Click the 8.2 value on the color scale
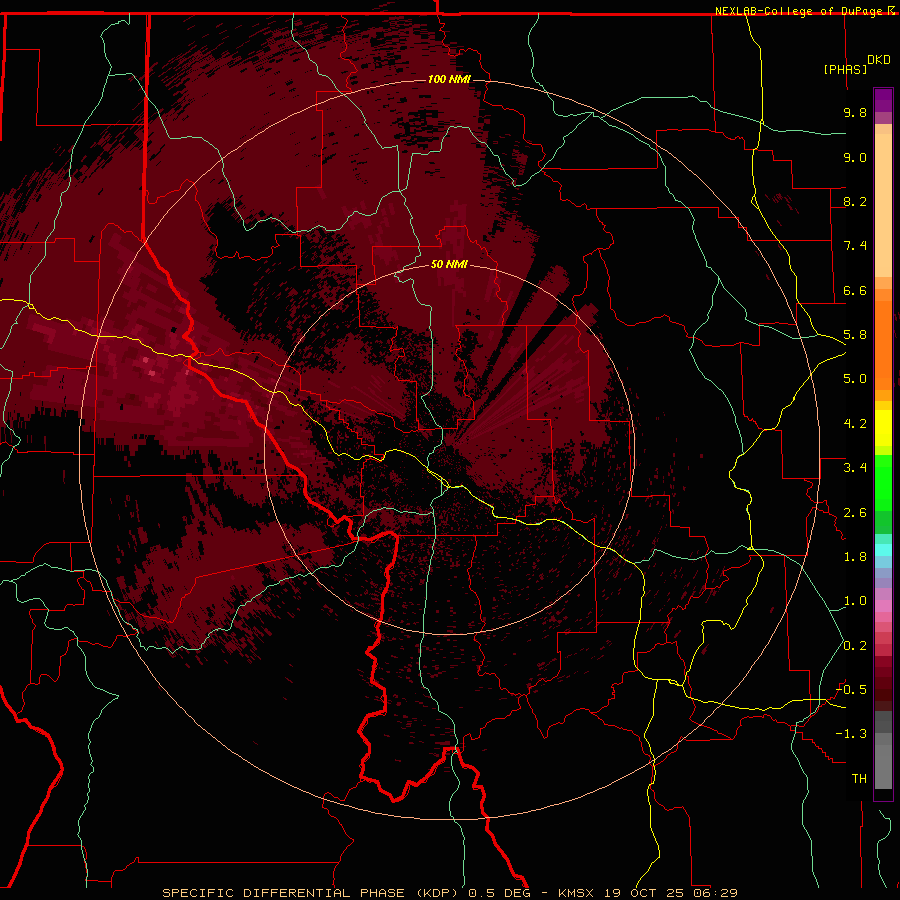This screenshot has width=900, height=900. tap(855, 201)
